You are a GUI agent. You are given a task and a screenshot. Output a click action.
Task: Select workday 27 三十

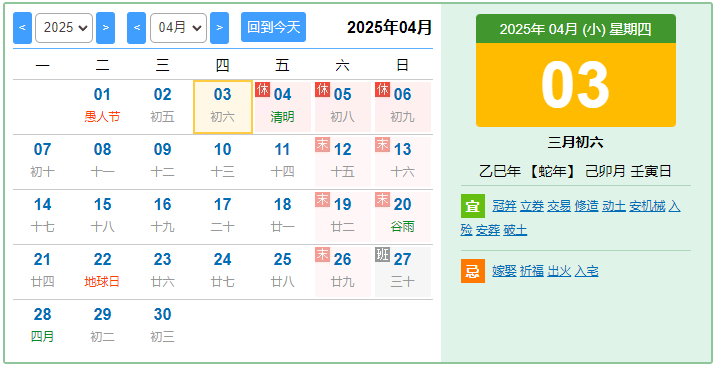click(x=403, y=272)
